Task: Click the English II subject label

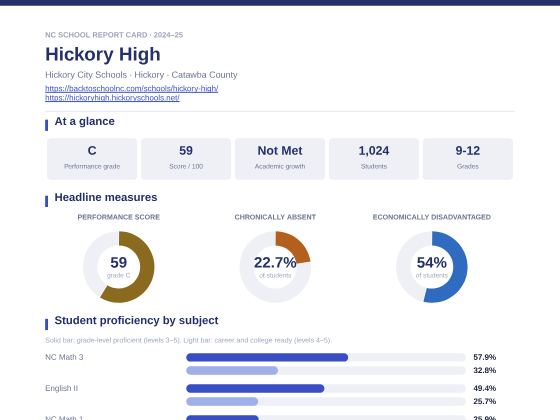Action: pyautogui.click(x=61, y=388)
